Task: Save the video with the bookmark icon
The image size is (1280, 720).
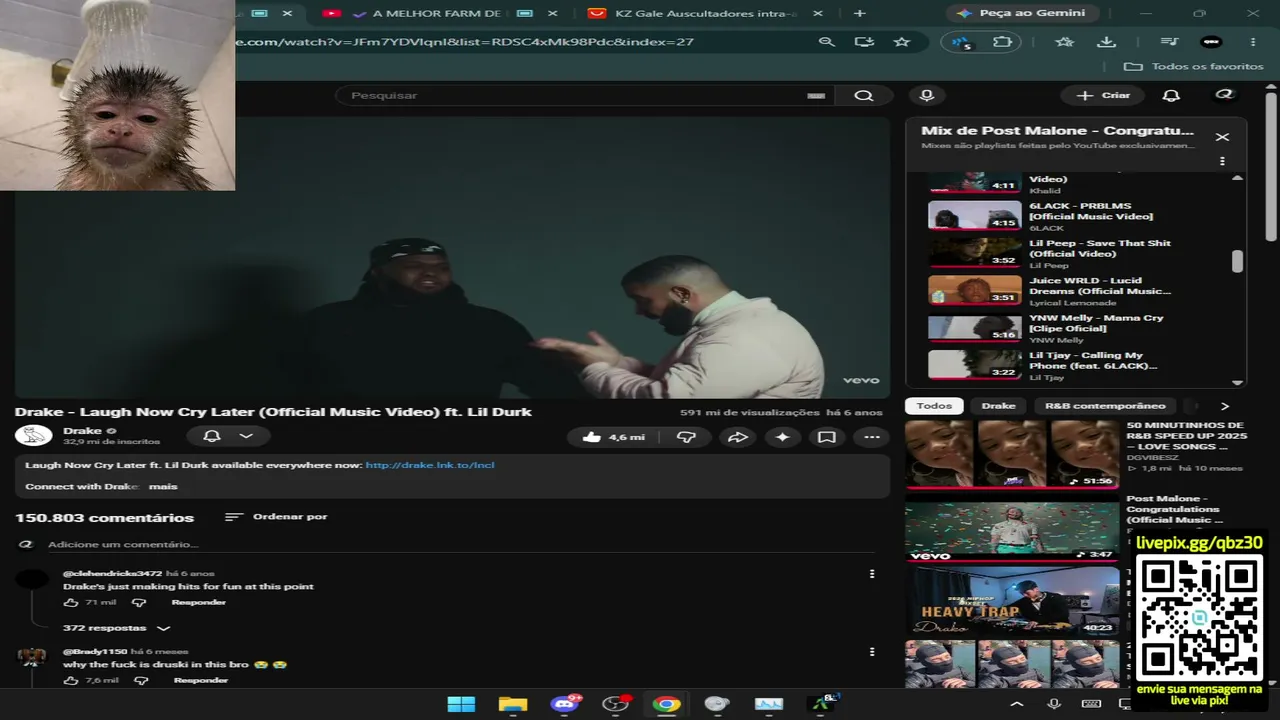Action: pyautogui.click(x=827, y=437)
